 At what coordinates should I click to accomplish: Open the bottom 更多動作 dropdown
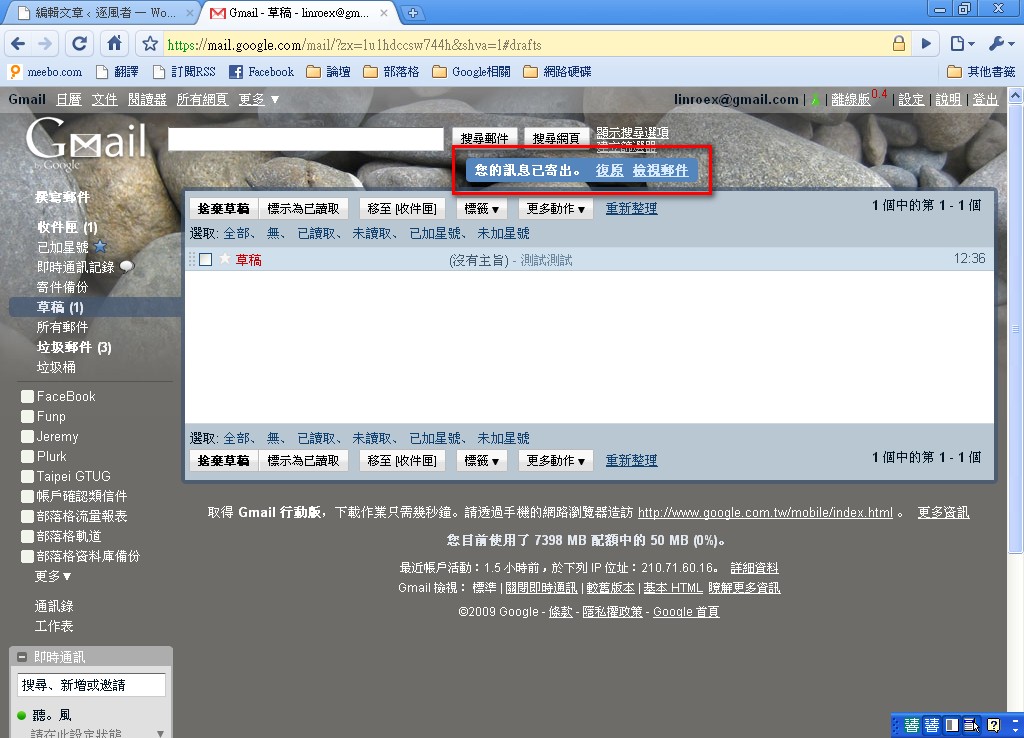[556, 460]
